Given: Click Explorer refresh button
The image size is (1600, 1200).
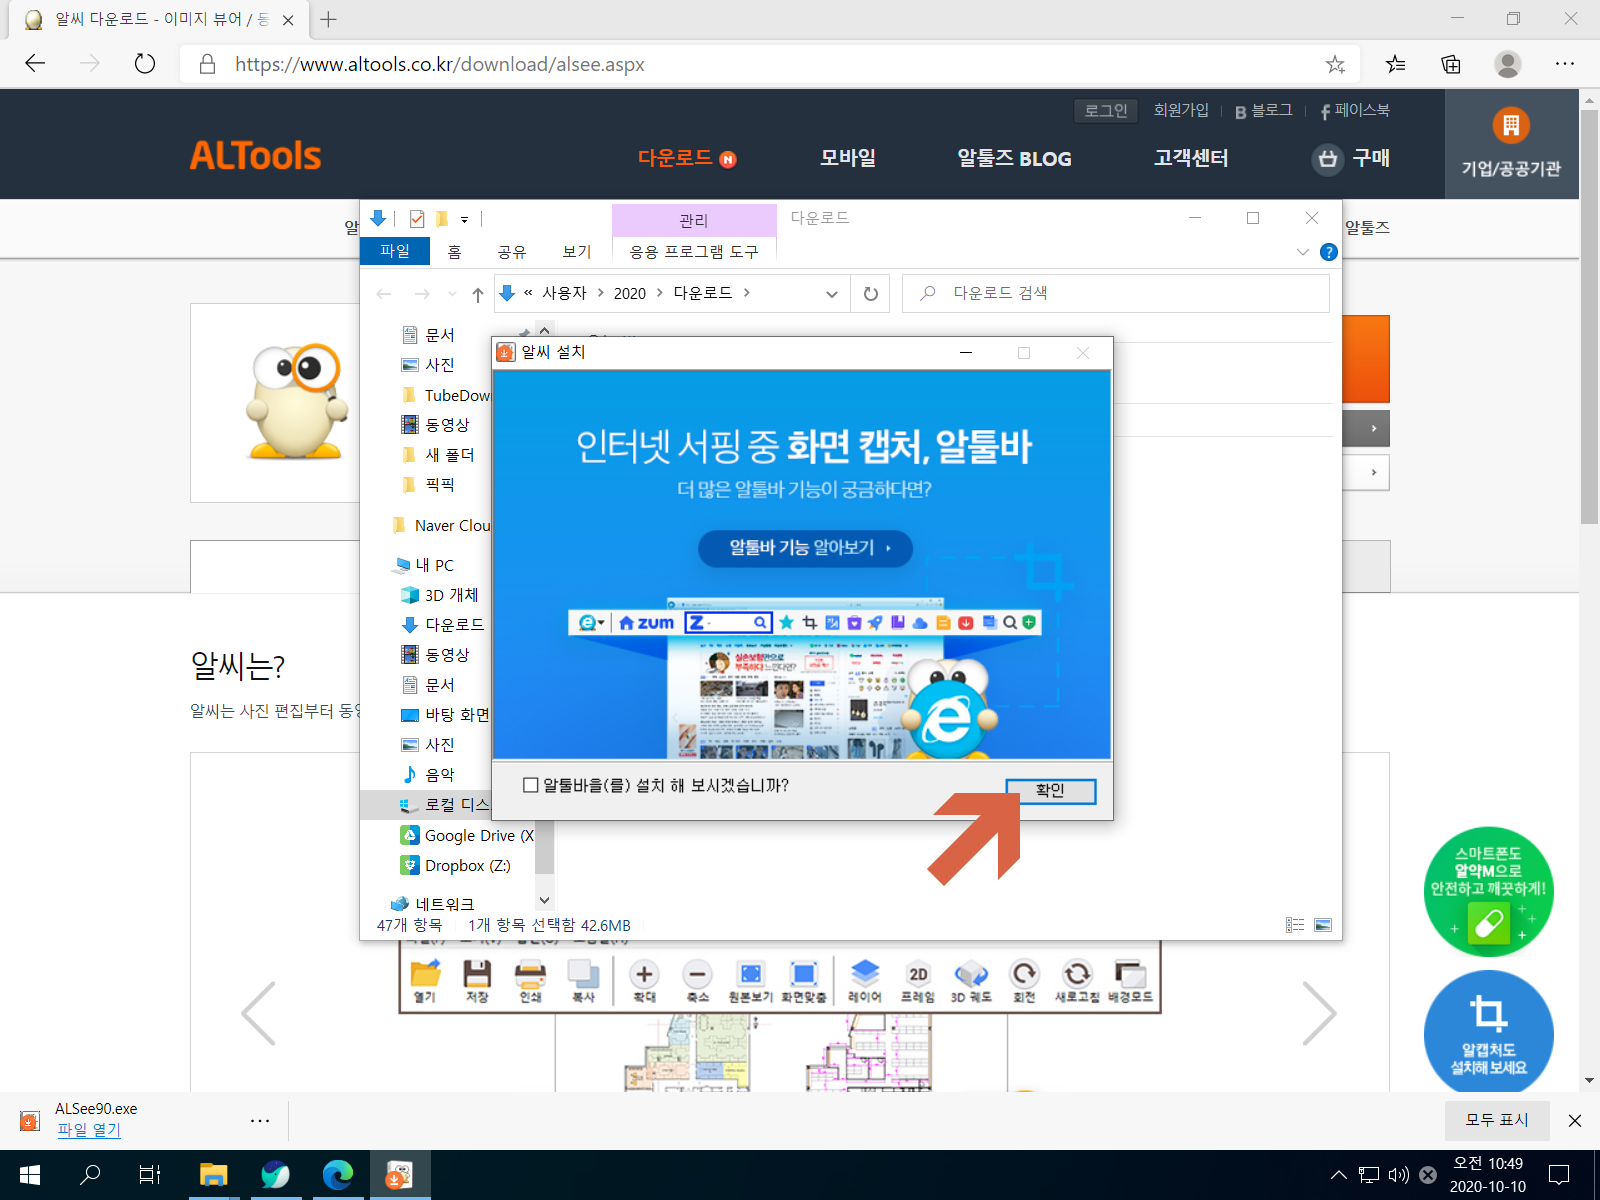Looking at the screenshot, I should 871,294.
